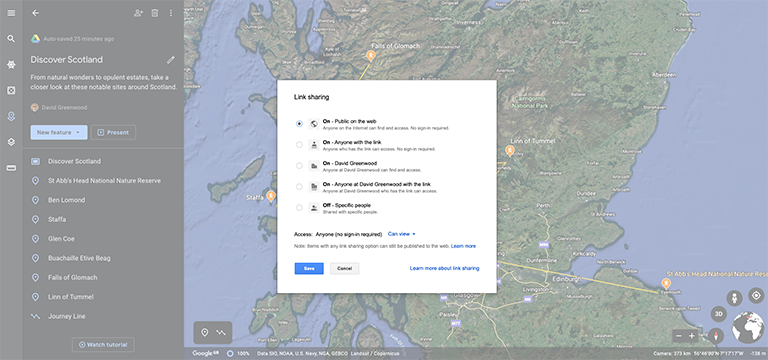Click the I'm Feeling Lucky dice icon
The height and width of the screenshot is (360, 768).
point(11,90)
